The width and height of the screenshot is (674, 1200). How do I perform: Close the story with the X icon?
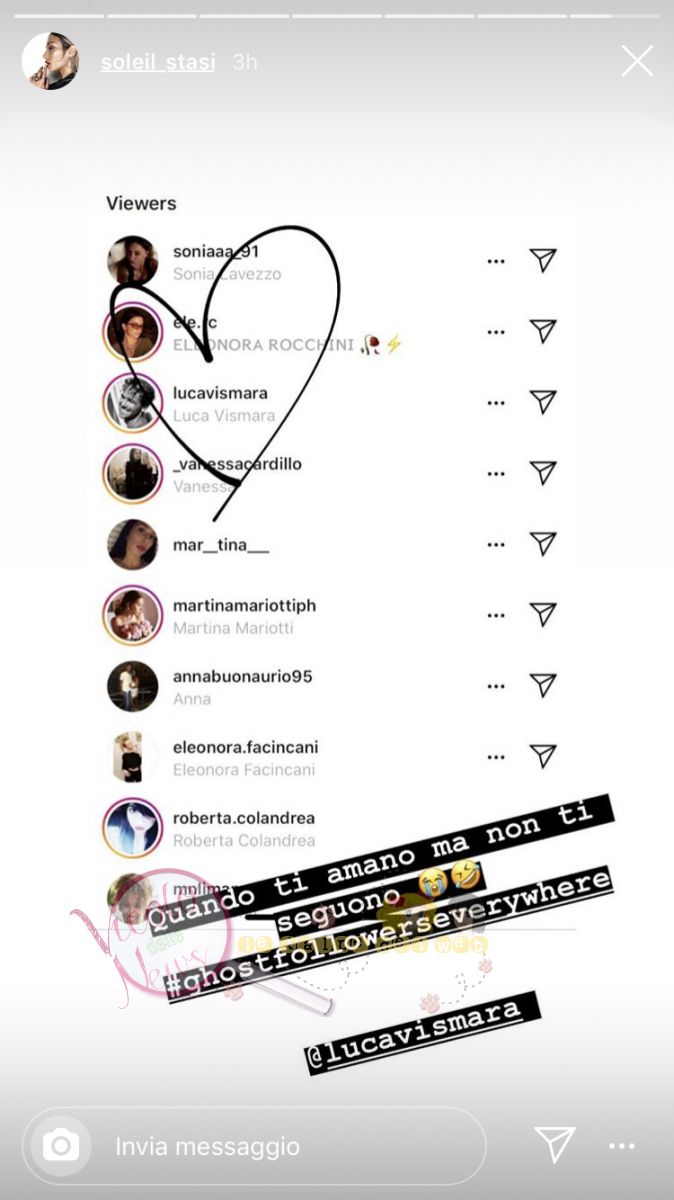637,61
